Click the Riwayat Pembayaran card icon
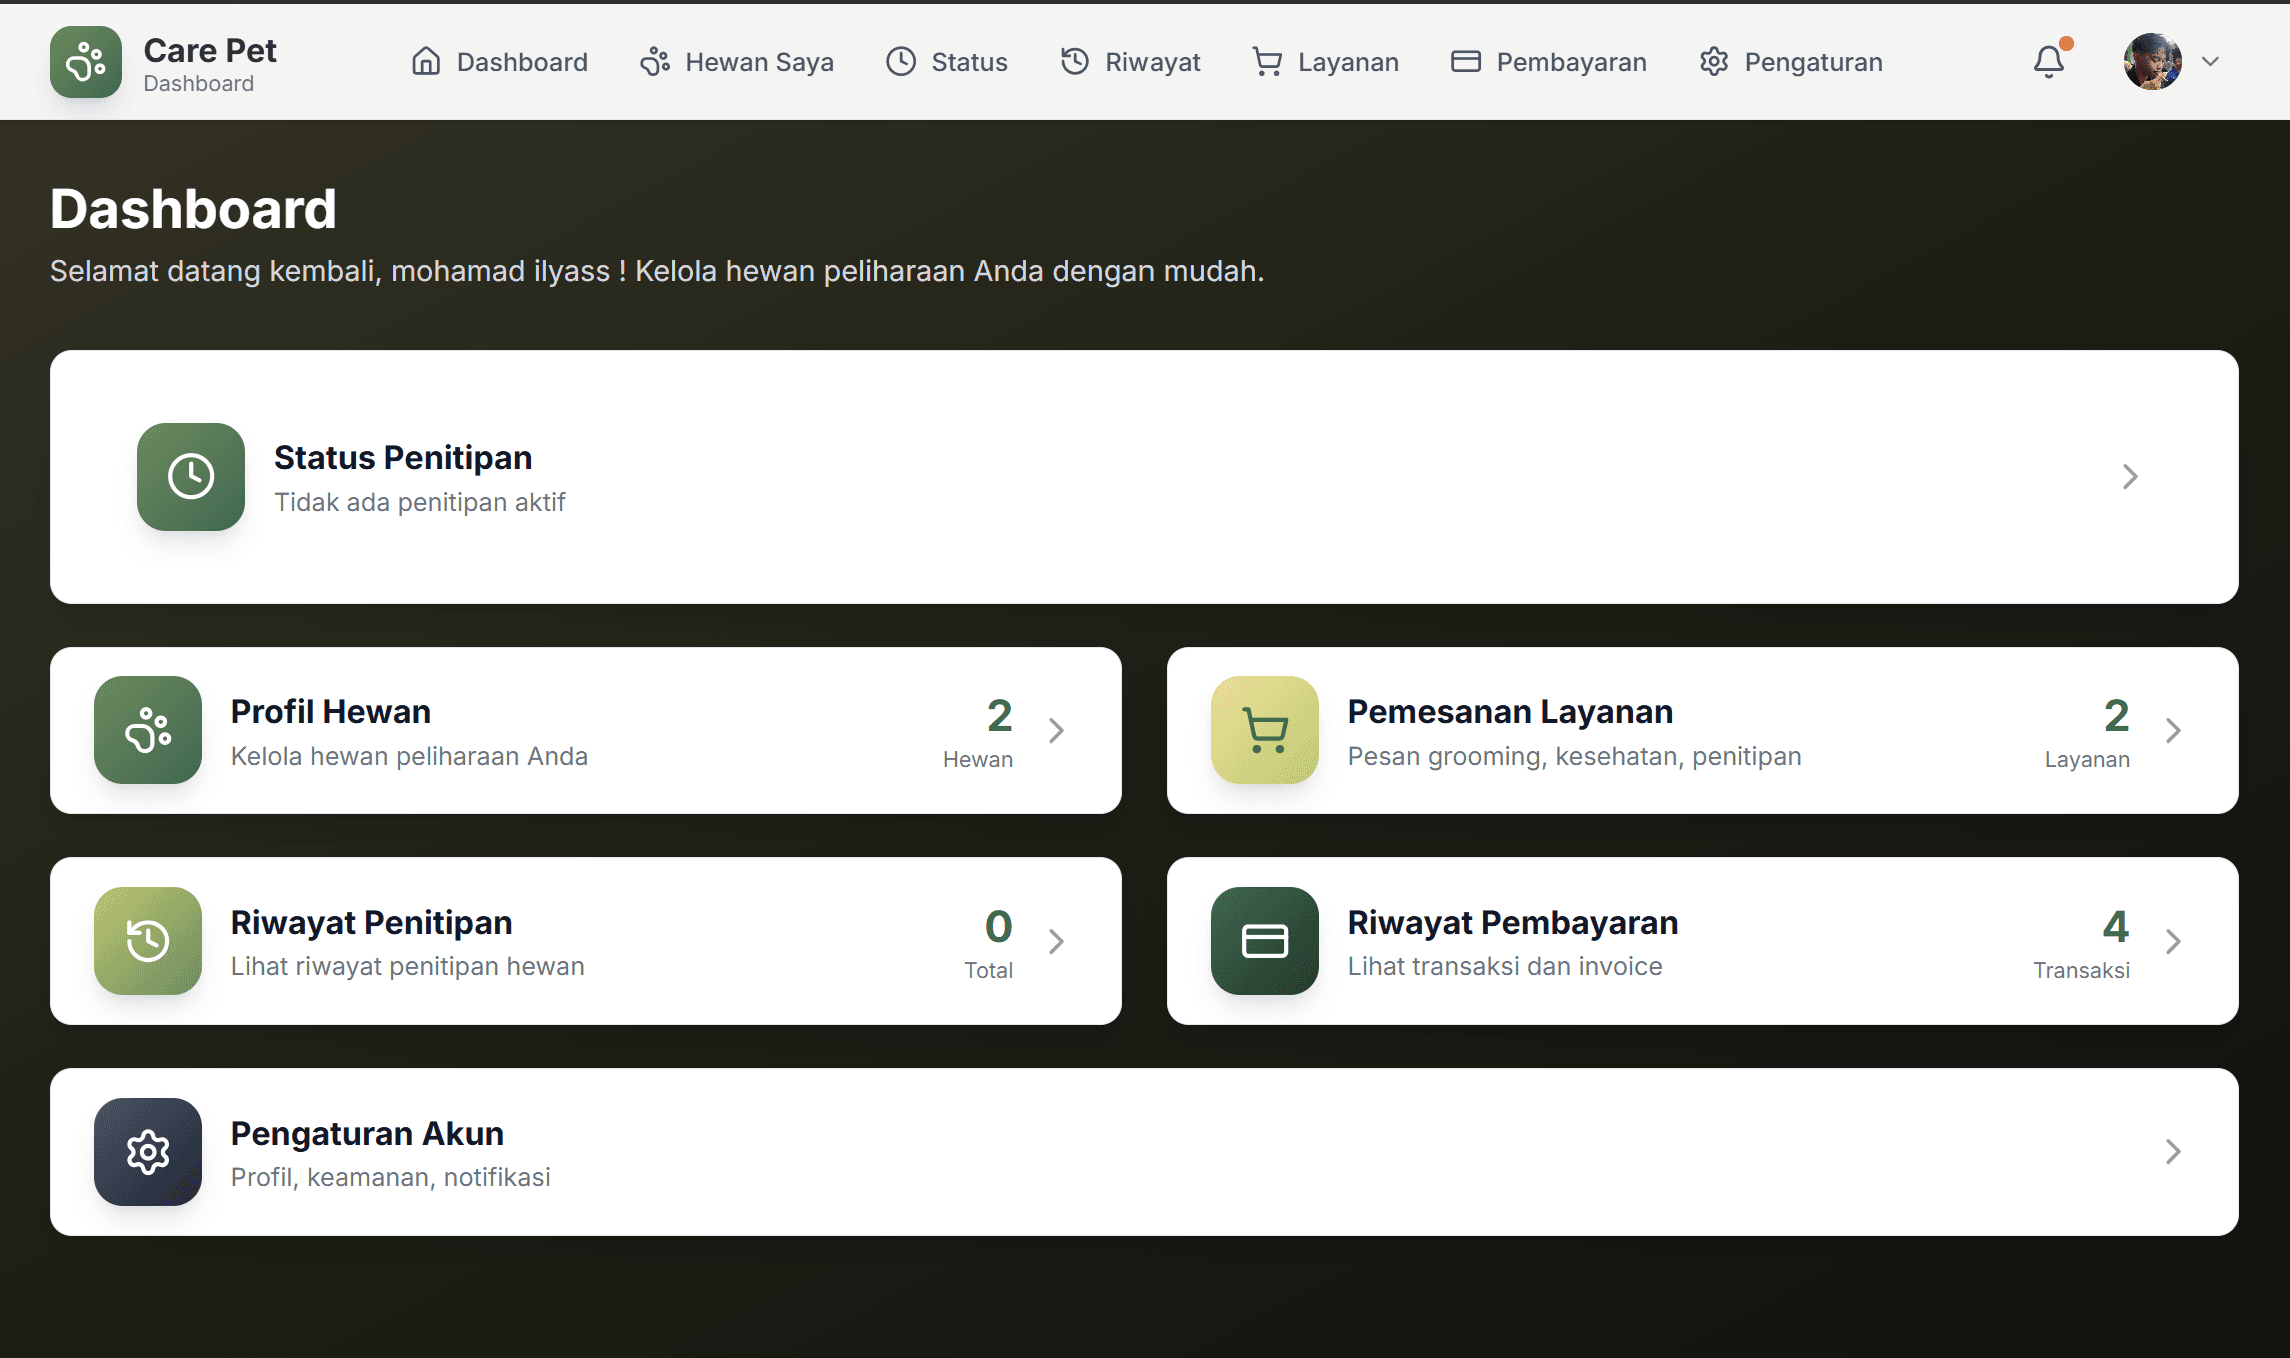This screenshot has width=2290, height=1358. [1265, 941]
